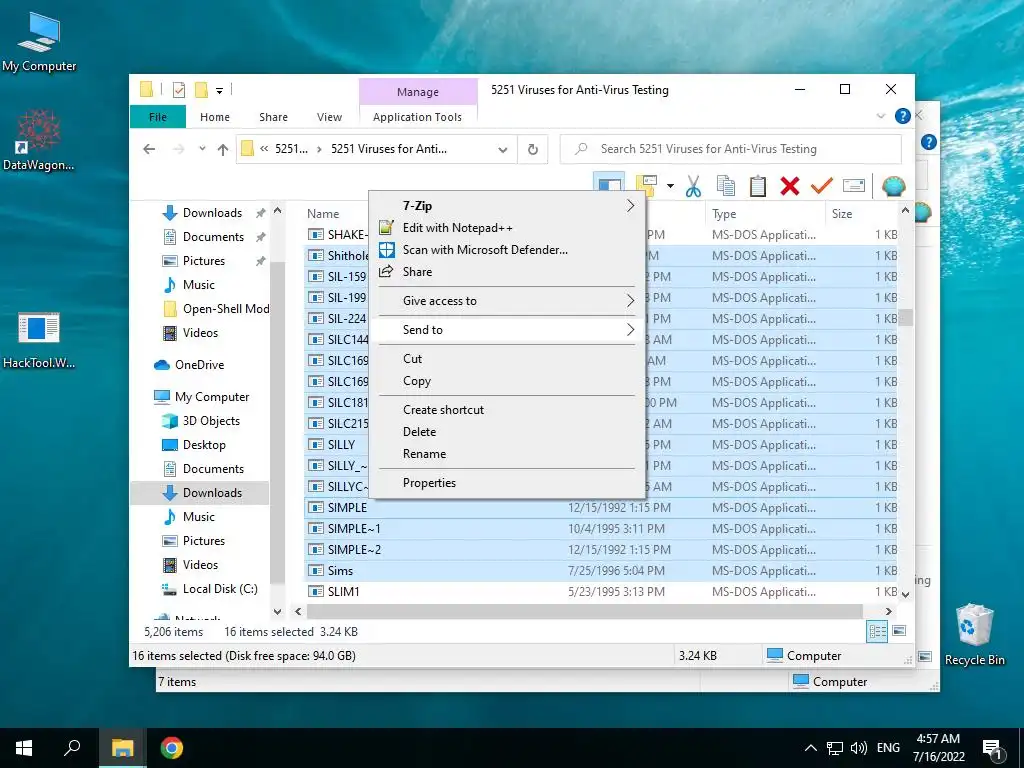1024x768 pixels.
Task: Navigate back with the left arrow
Action: coord(149,149)
